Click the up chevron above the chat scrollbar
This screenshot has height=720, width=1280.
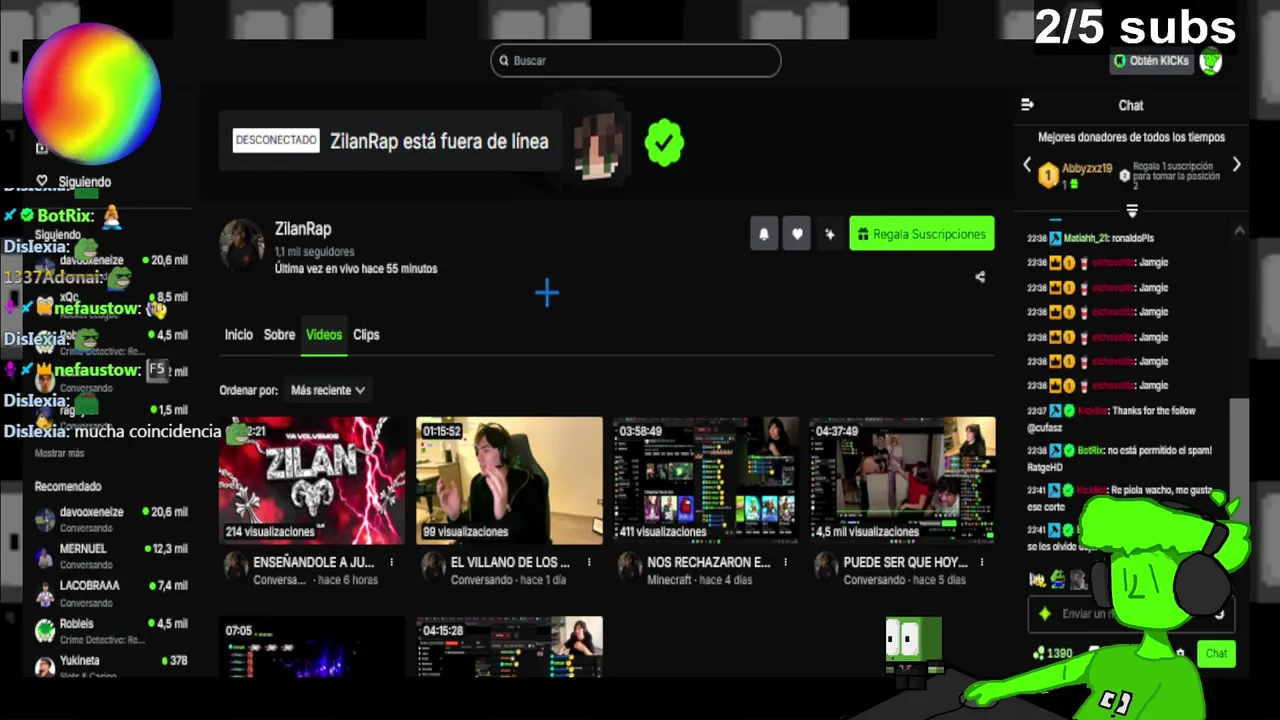pos(1239,231)
